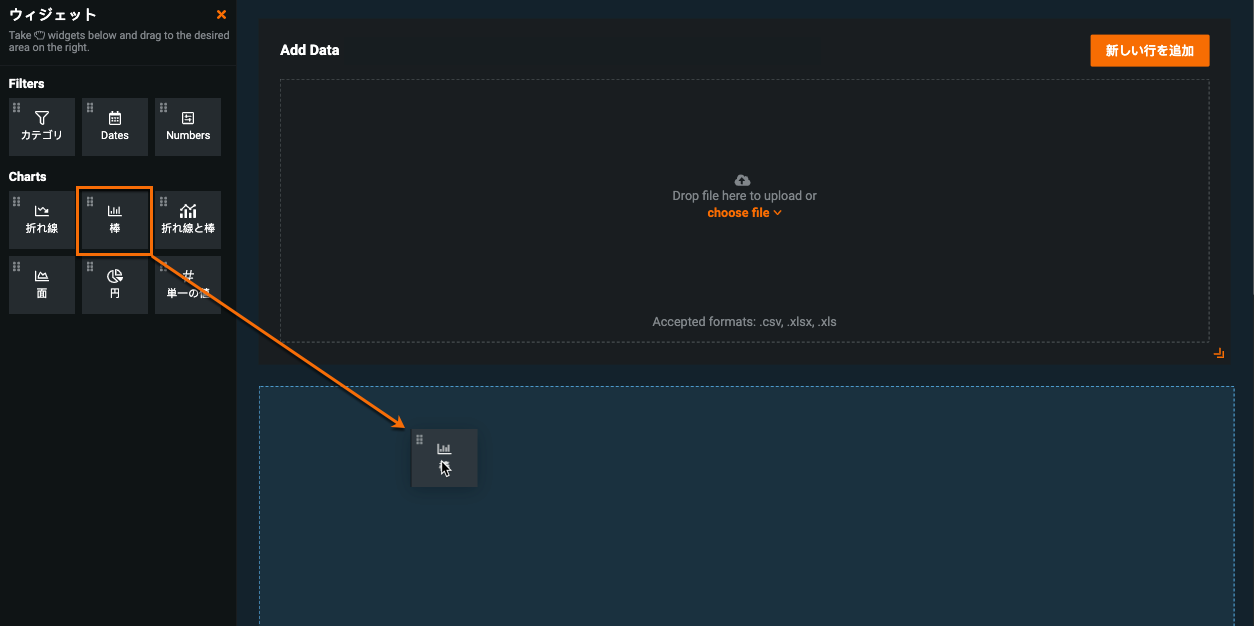Pick the 単一の値 single value widget
1254x626 pixels.
188,285
